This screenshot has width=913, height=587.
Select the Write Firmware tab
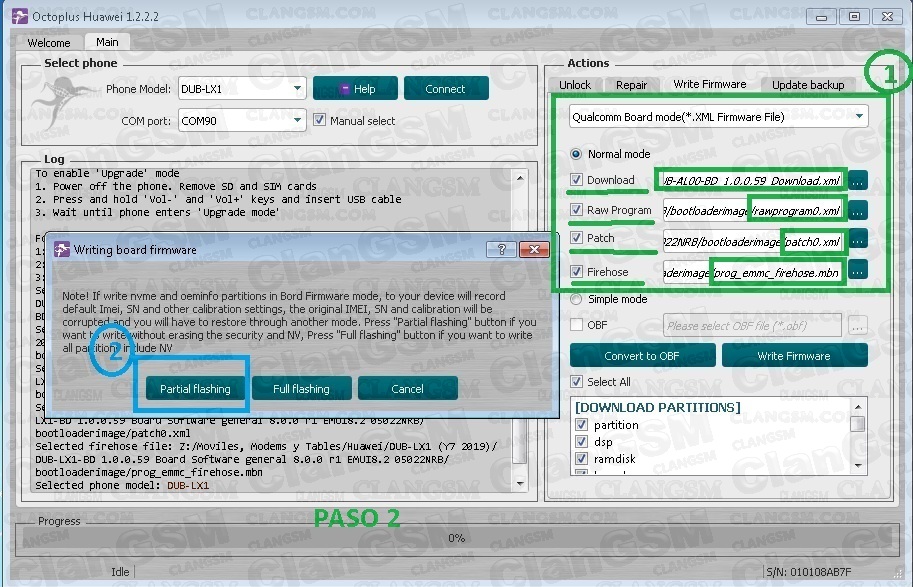point(710,84)
